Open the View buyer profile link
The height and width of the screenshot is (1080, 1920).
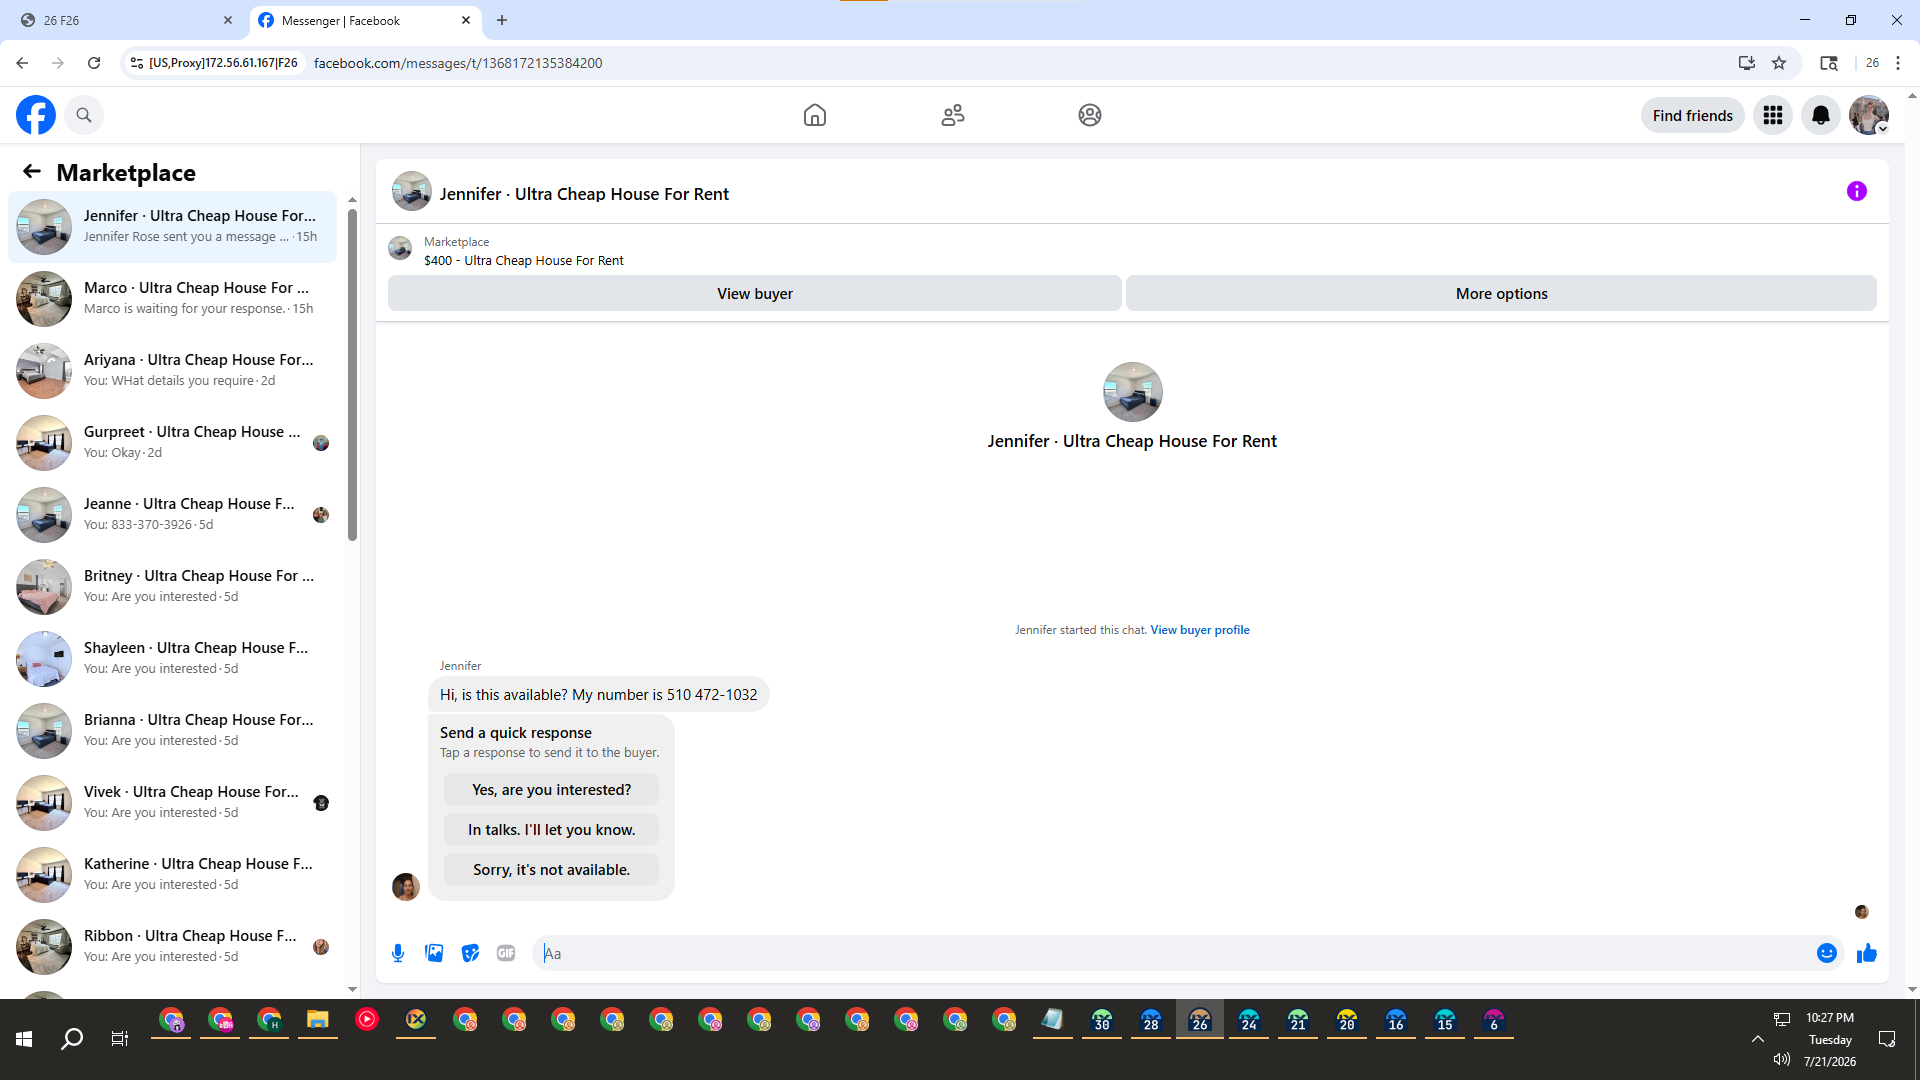(1200, 630)
